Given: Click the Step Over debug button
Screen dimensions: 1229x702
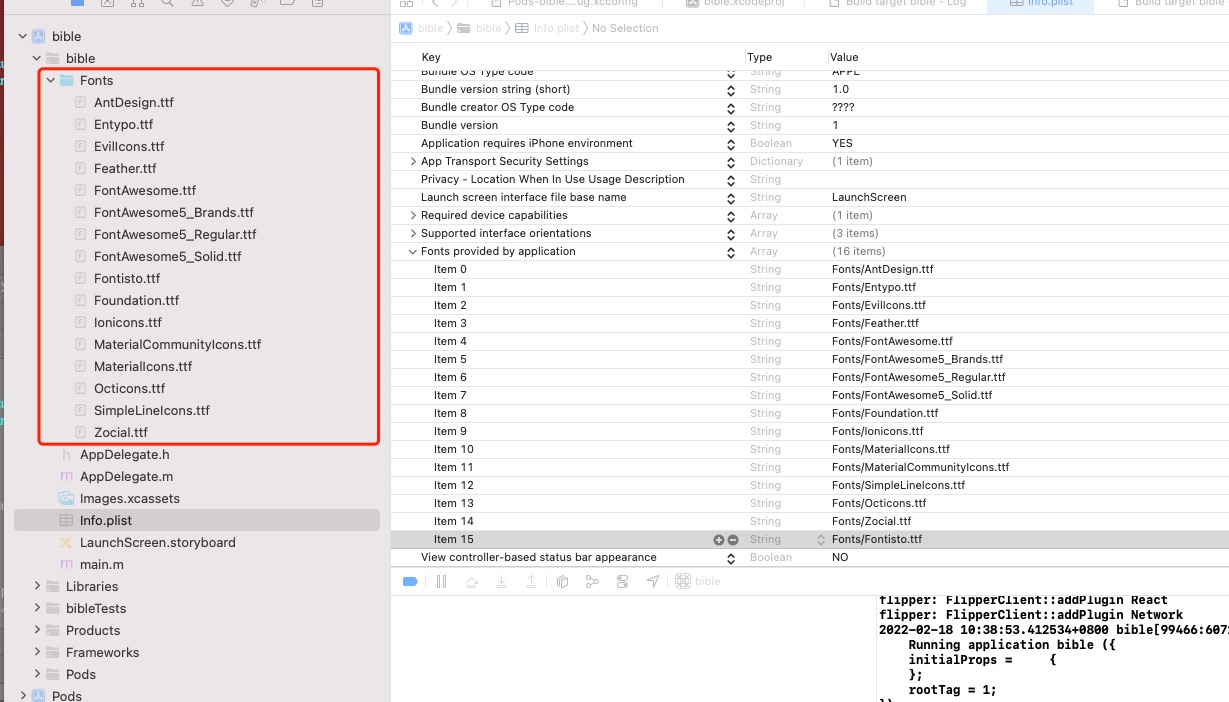Looking at the screenshot, I should 471,582.
